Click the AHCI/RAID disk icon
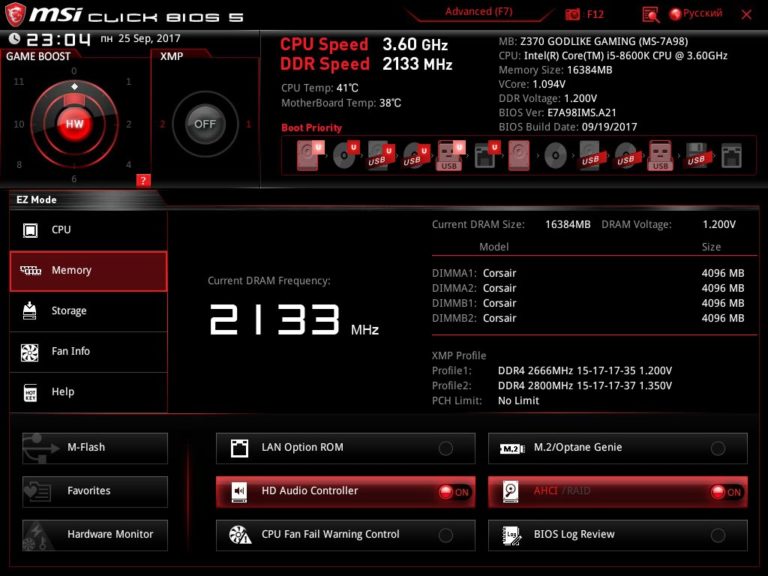This screenshot has height=576, width=768. click(x=510, y=492)
